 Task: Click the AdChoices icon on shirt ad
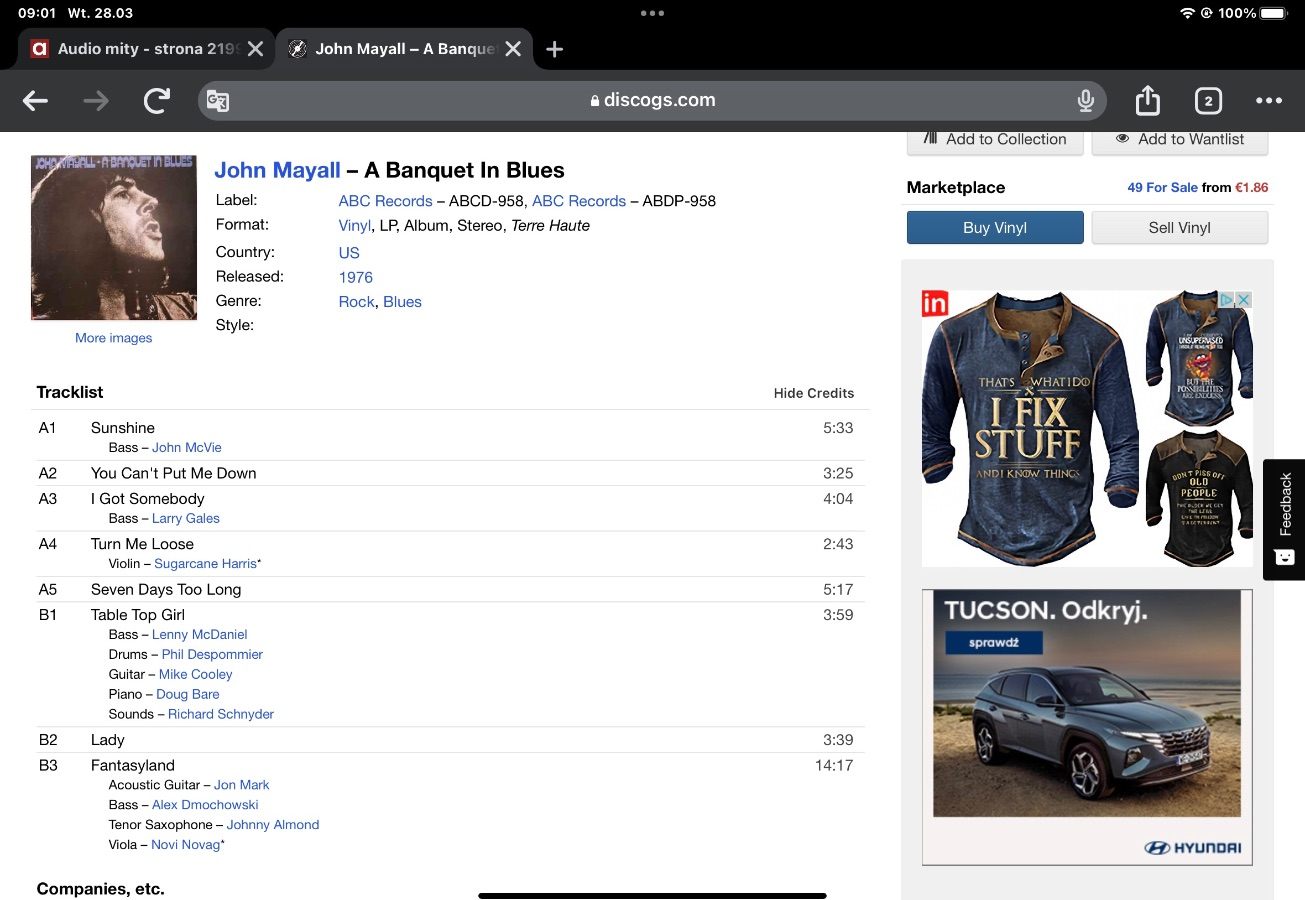coord(1226,300)
